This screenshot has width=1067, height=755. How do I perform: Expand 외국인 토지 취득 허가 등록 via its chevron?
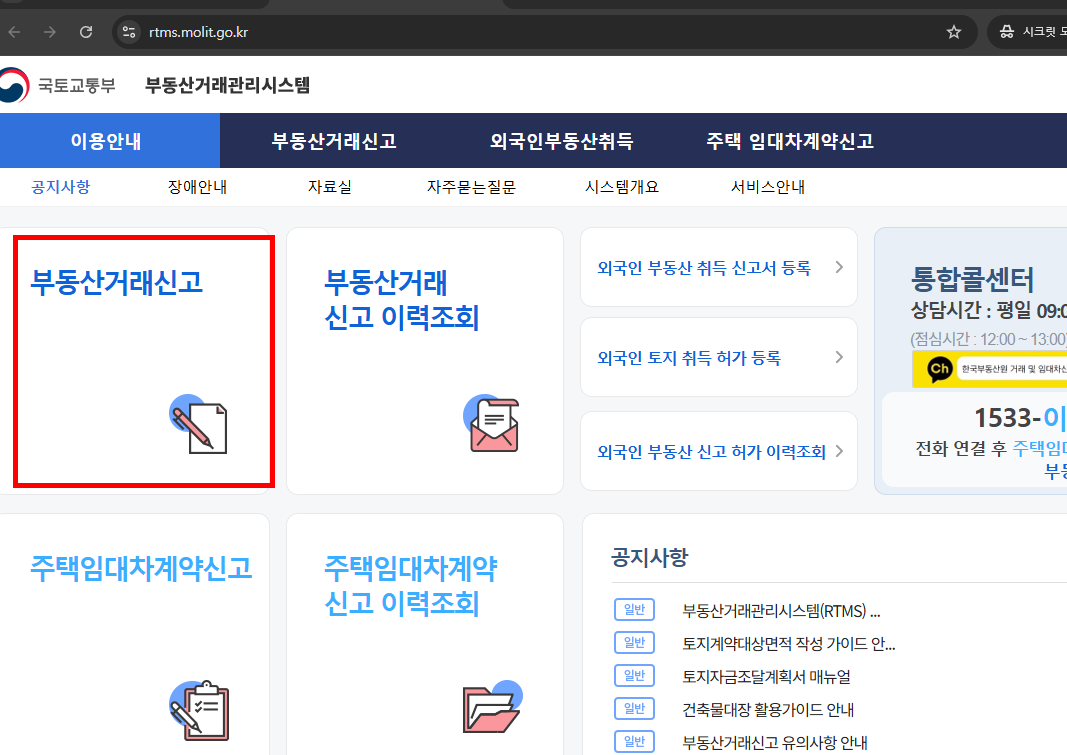click(x=838, y=357)
